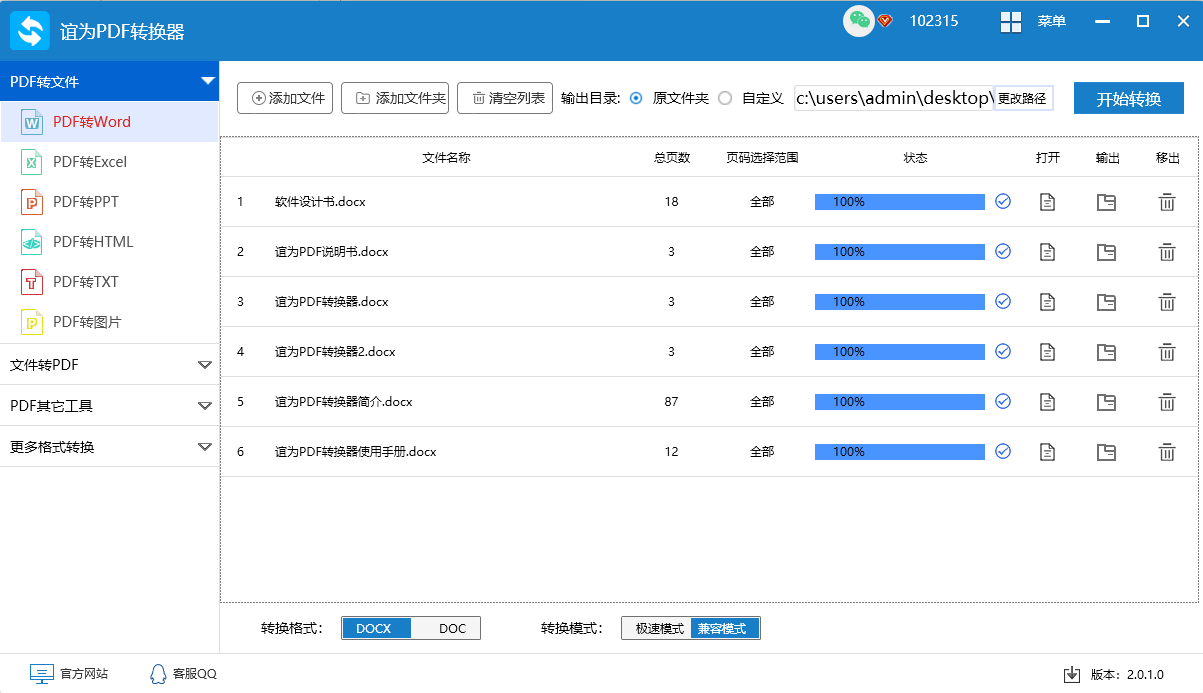Click the version download icon

[x=1071, y=674]
